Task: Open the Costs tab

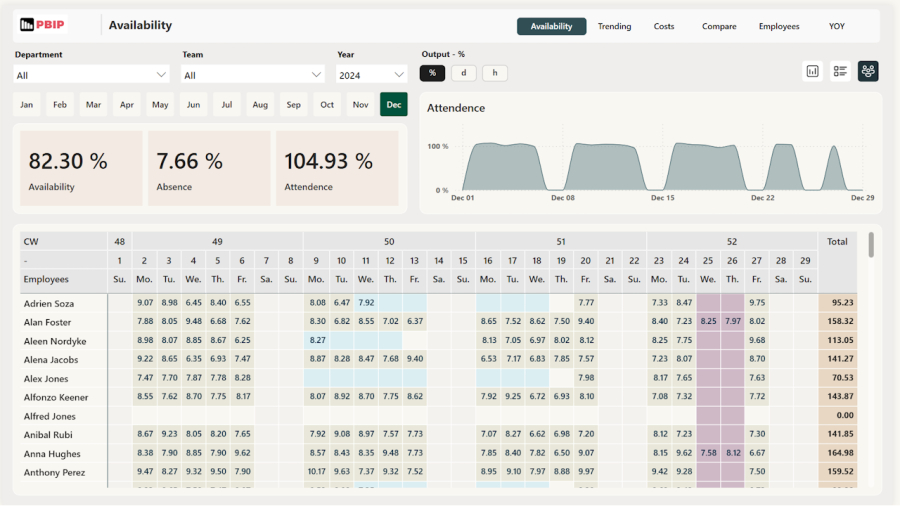Action: (664, 27)
